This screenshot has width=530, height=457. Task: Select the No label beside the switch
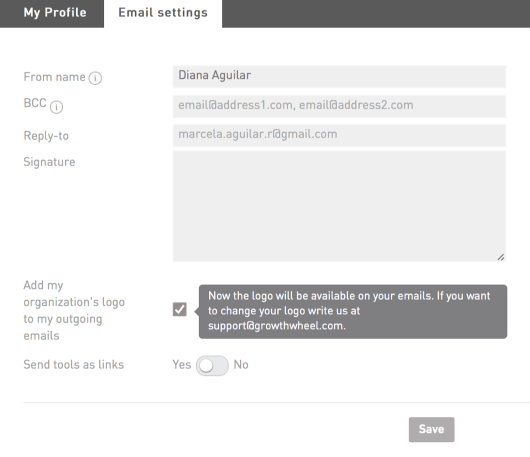click(x=241, y=365)
